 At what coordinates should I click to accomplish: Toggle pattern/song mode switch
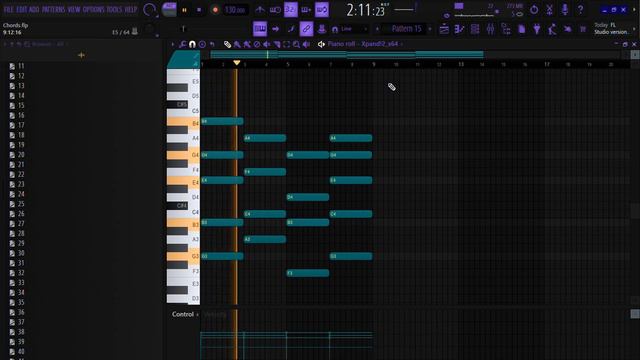[x=169, y=9]
